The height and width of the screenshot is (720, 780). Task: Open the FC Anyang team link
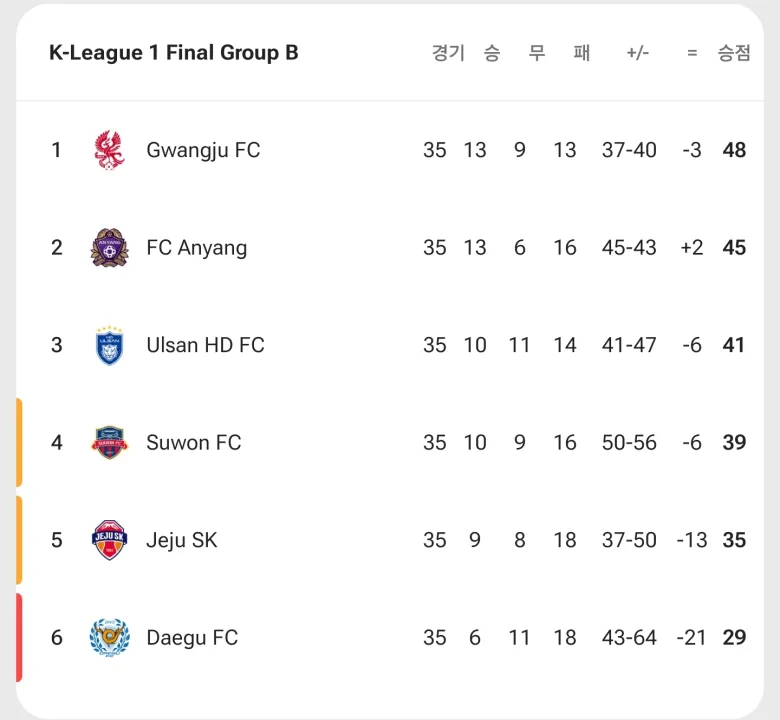tap(197, 248)
